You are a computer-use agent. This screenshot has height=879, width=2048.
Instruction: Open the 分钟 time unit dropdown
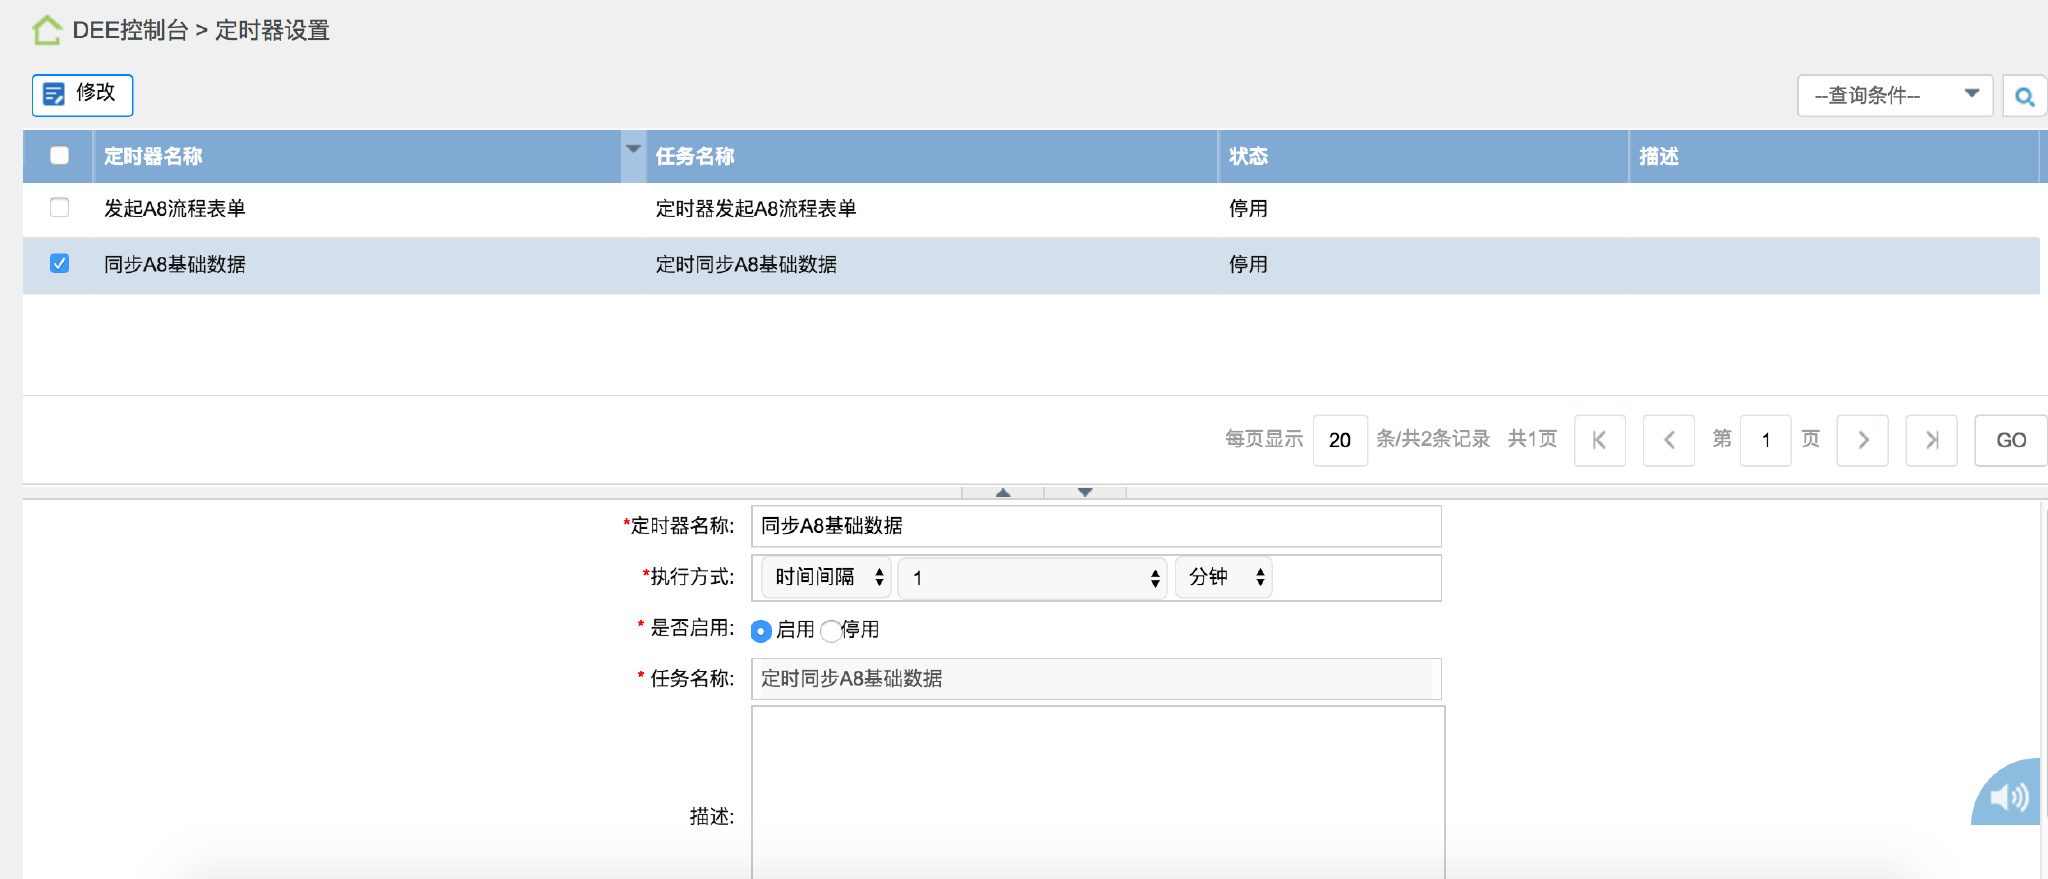(x=1223, y=577)
